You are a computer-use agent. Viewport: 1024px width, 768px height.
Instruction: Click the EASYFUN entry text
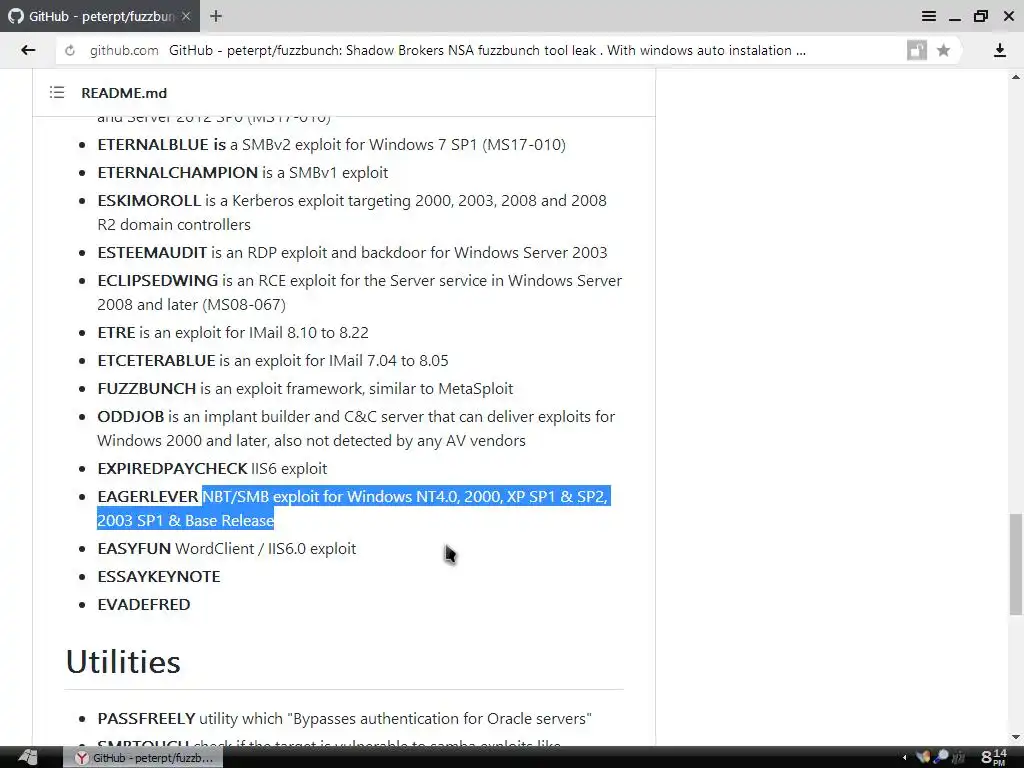(227, 549)
